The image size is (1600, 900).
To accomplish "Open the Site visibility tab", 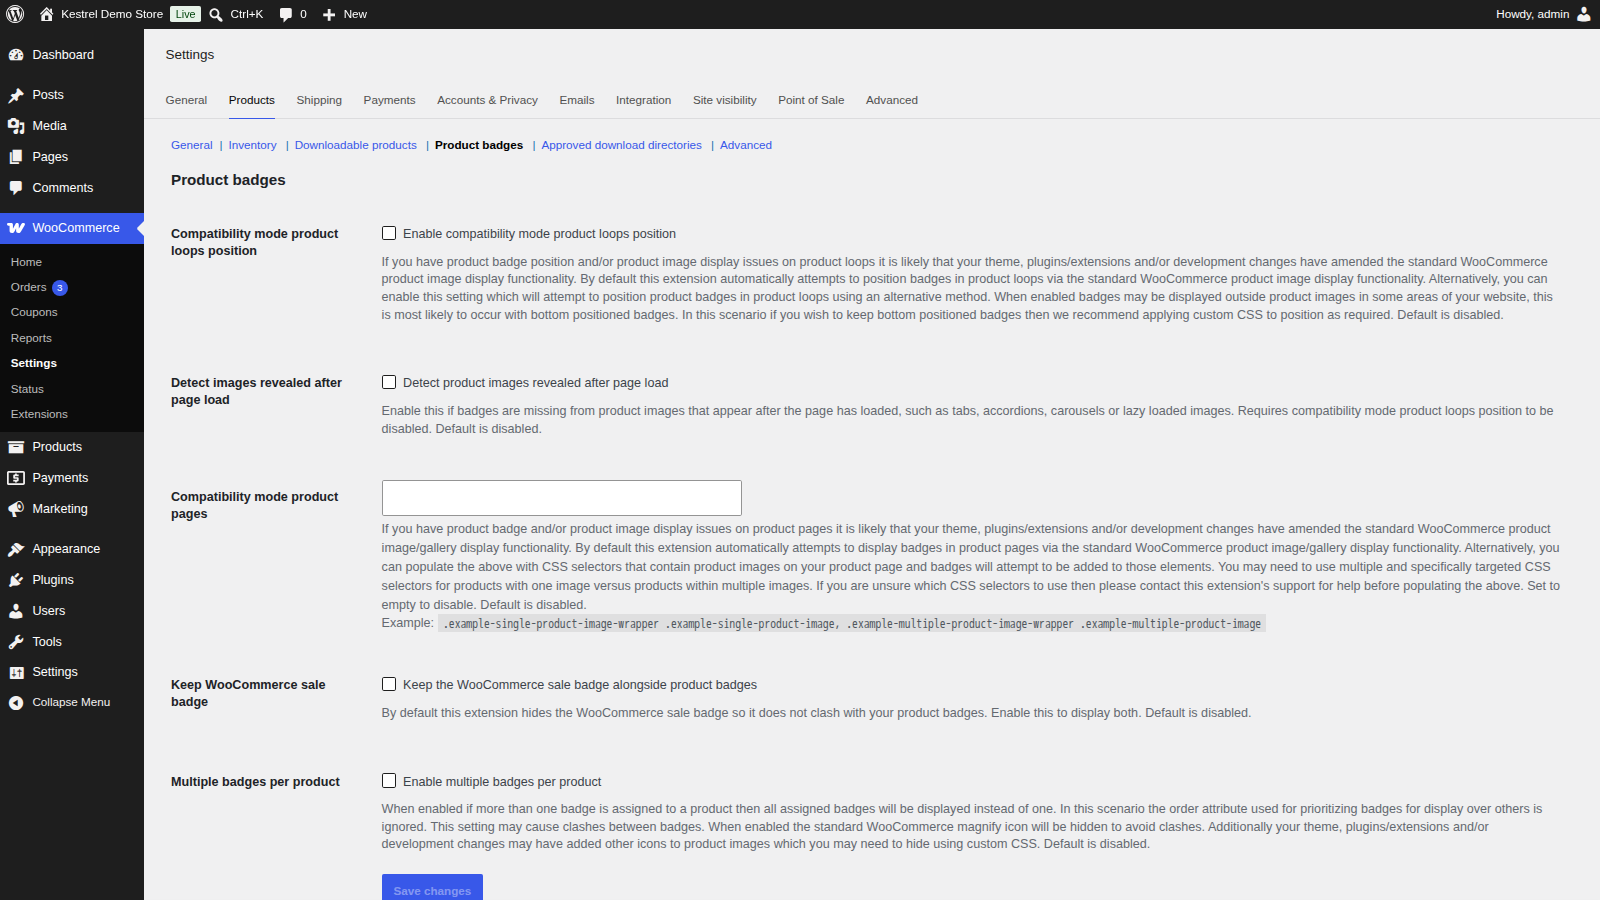I will 725,100.
